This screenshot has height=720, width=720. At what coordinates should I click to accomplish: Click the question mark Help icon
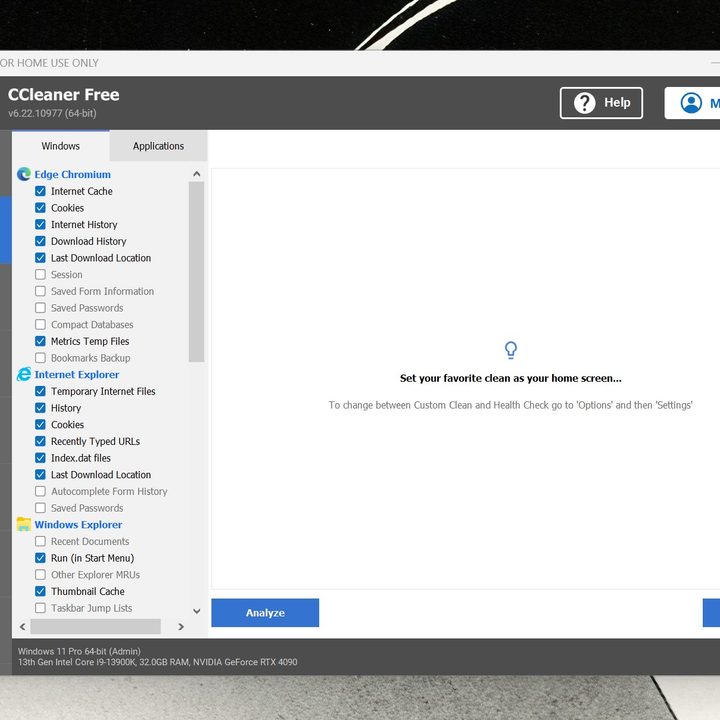point(585,103)
